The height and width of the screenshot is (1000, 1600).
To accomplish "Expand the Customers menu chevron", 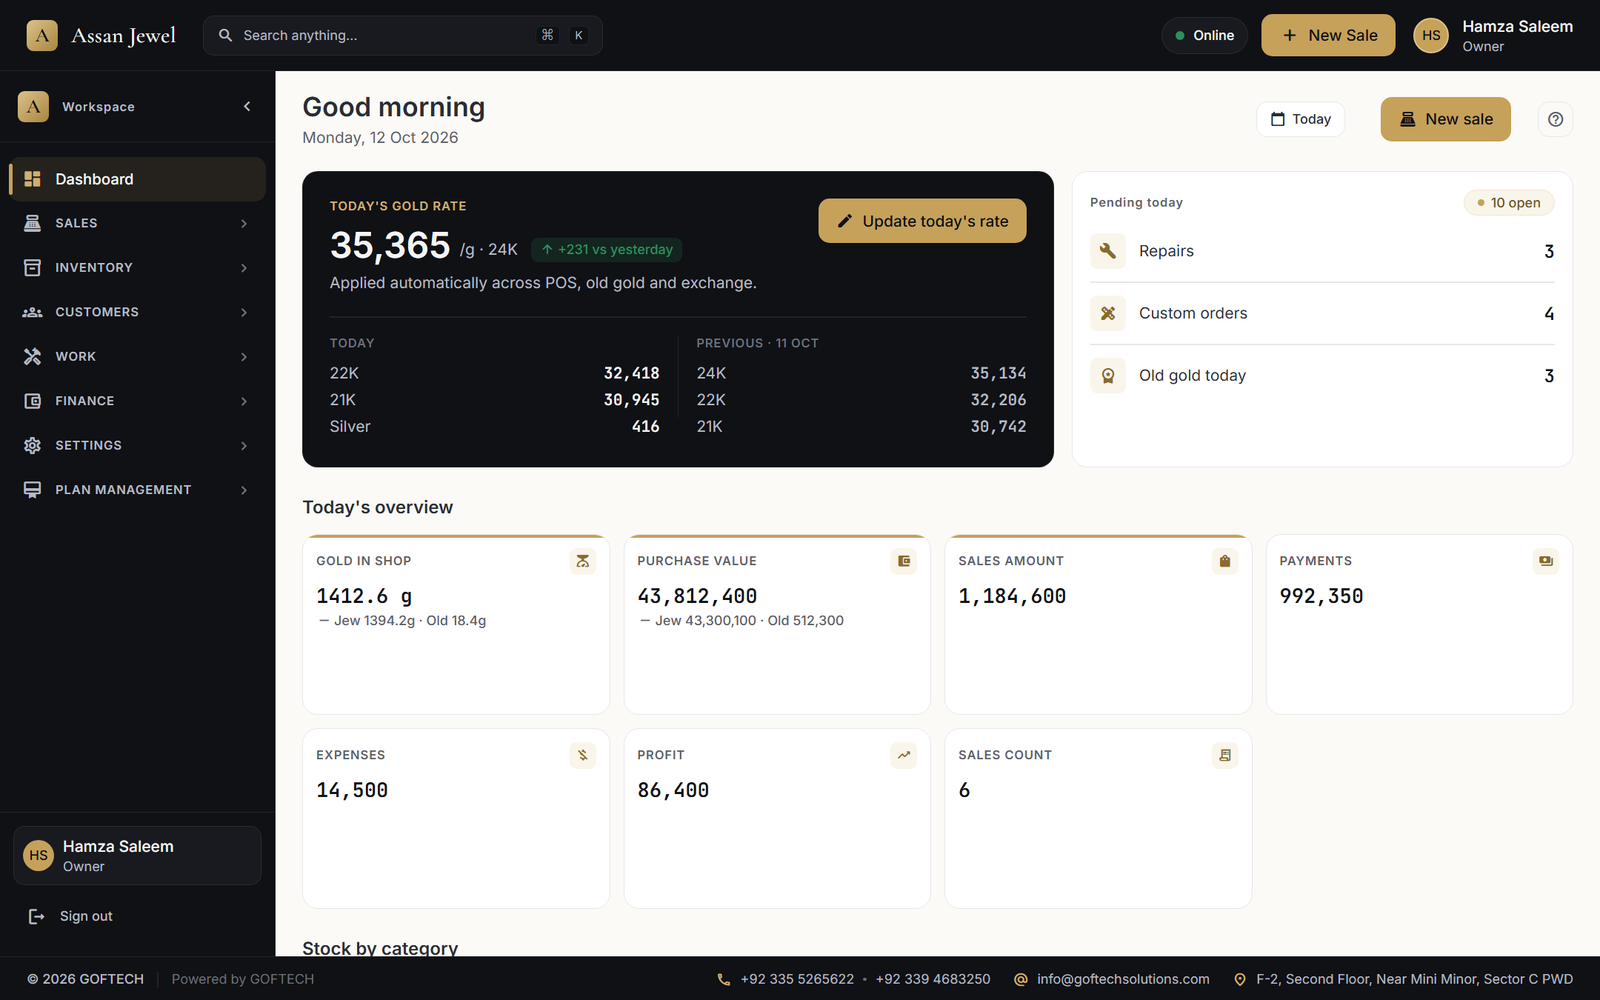I will (244, 312).
